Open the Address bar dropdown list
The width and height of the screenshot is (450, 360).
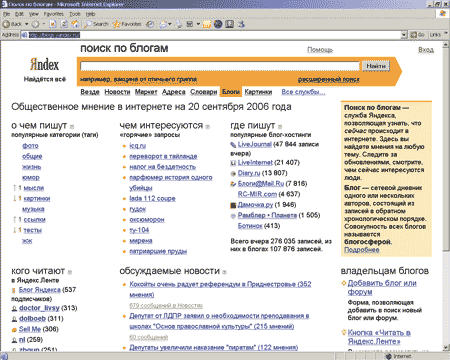click(404, 35)
